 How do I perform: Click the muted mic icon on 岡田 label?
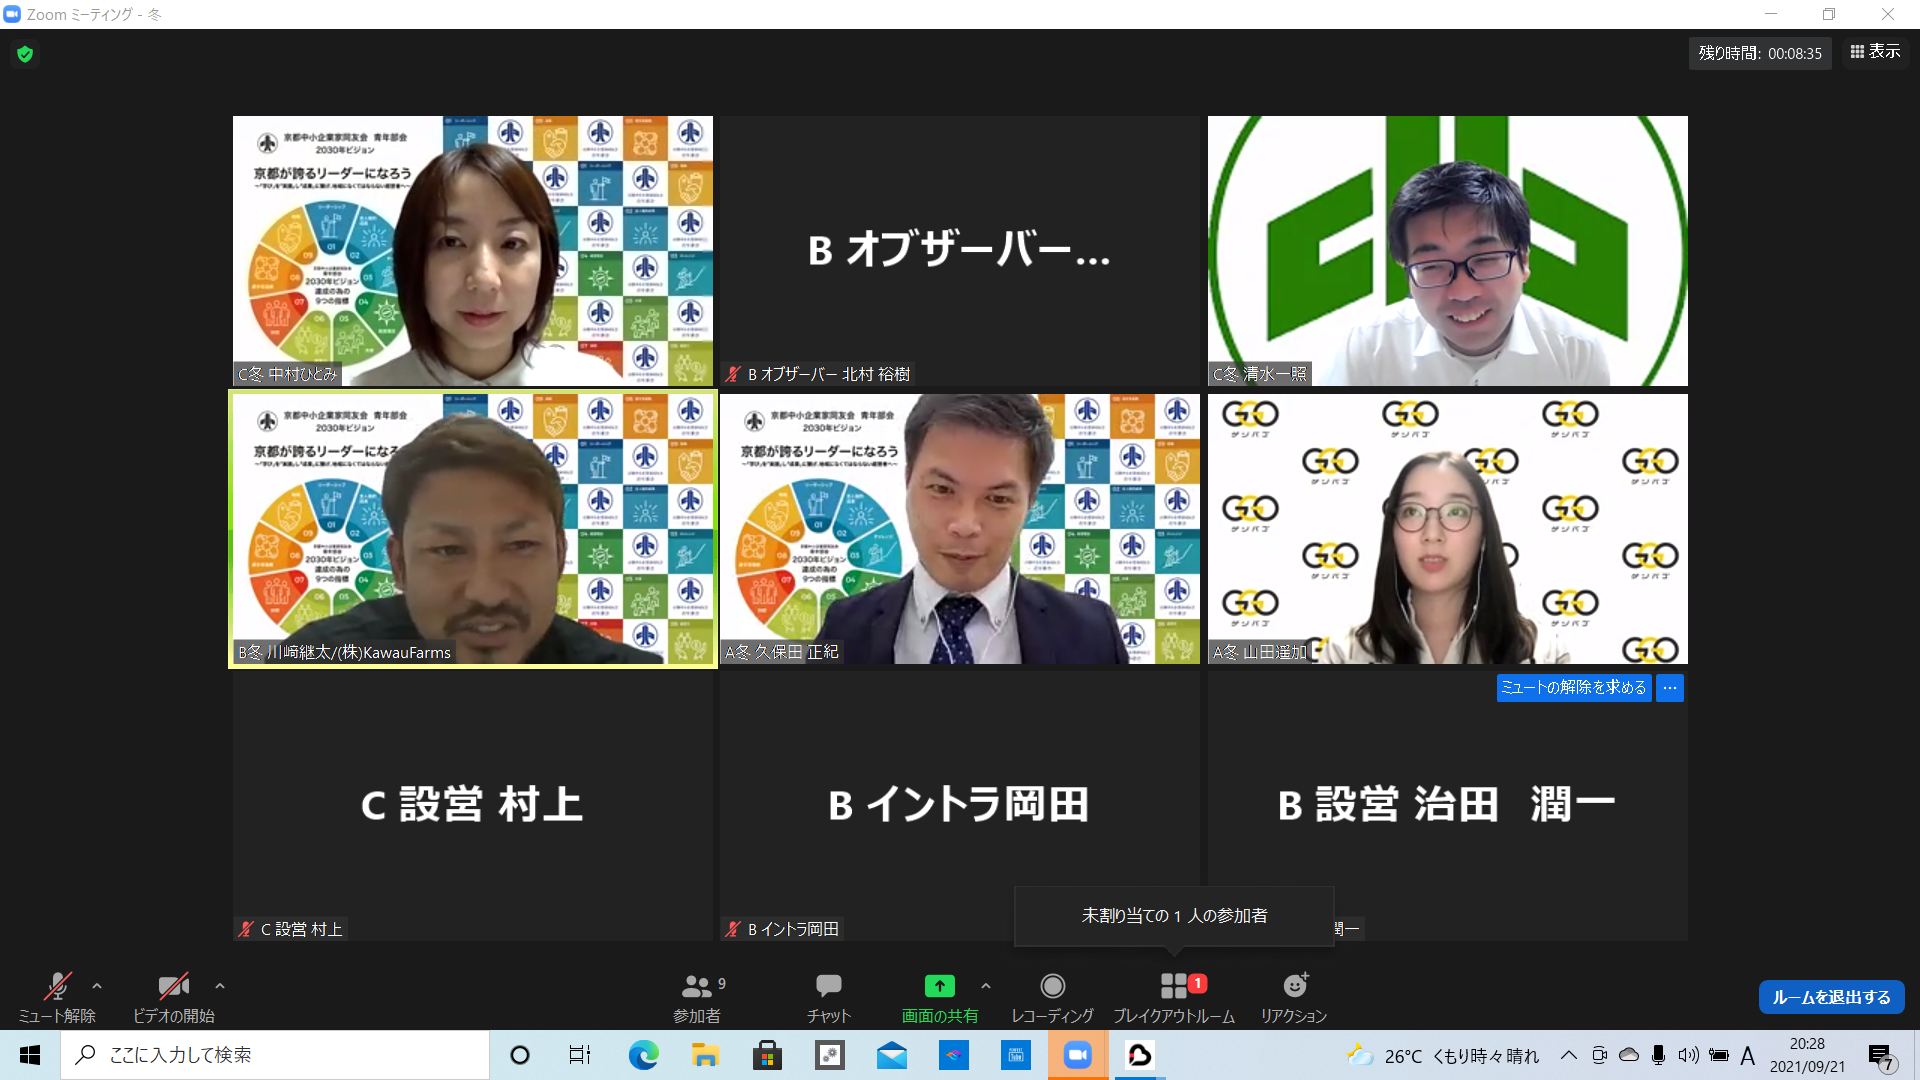pyautogui.click(x=733, y=929)
